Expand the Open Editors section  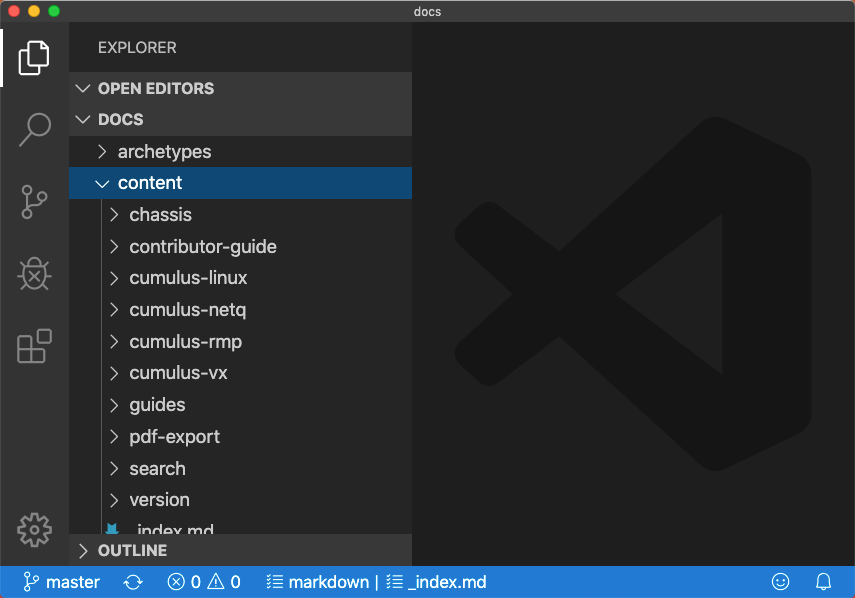pos(155,88)
